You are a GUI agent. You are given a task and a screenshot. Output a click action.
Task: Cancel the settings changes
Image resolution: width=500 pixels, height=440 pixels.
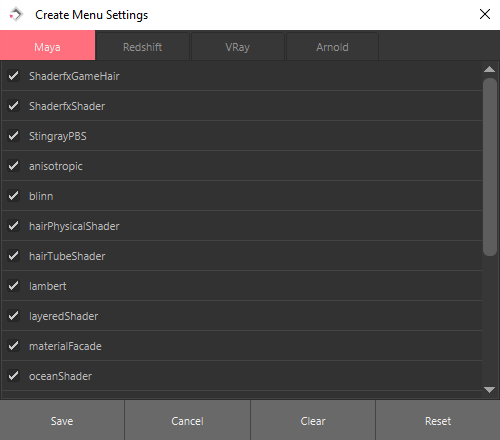tap(187, 421)
